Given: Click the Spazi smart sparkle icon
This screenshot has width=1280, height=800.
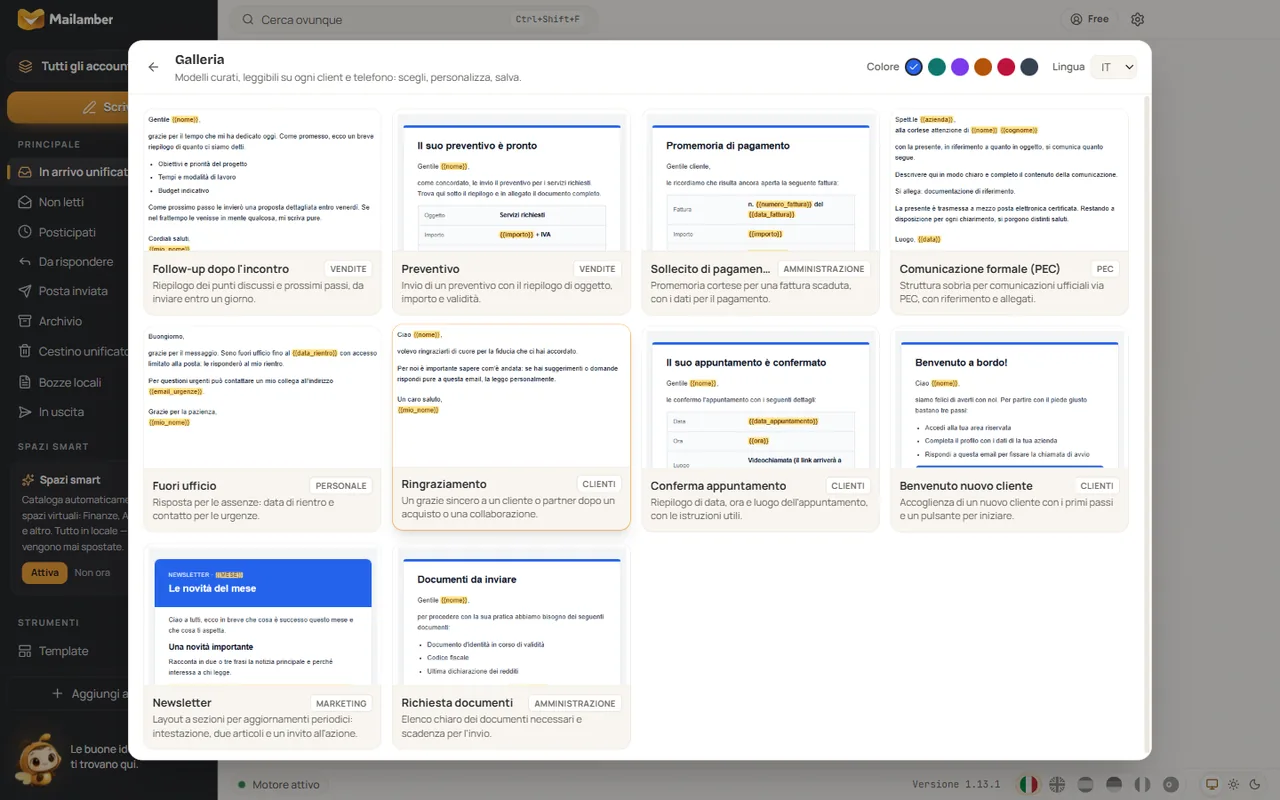Looking at the screenshot, I should [28, 480].
